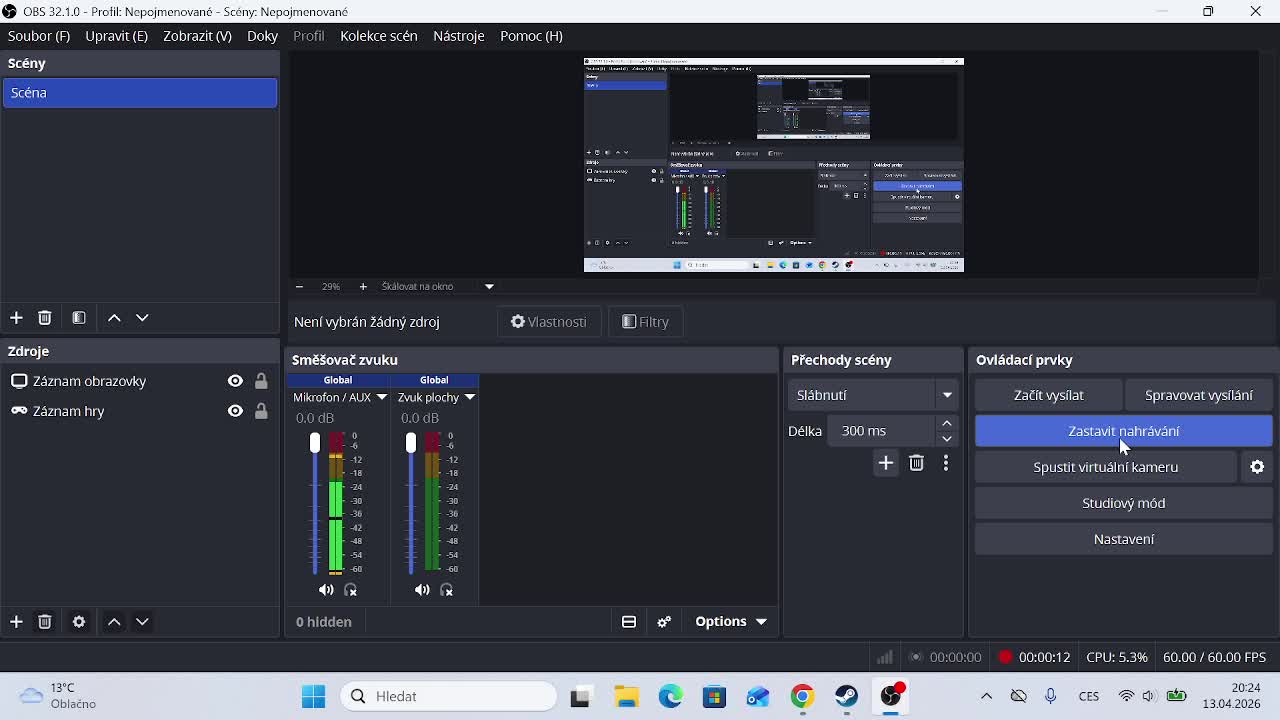
Task: Expand the Zvuk plochy channel dropdown arrow
Action: (469, 397)
